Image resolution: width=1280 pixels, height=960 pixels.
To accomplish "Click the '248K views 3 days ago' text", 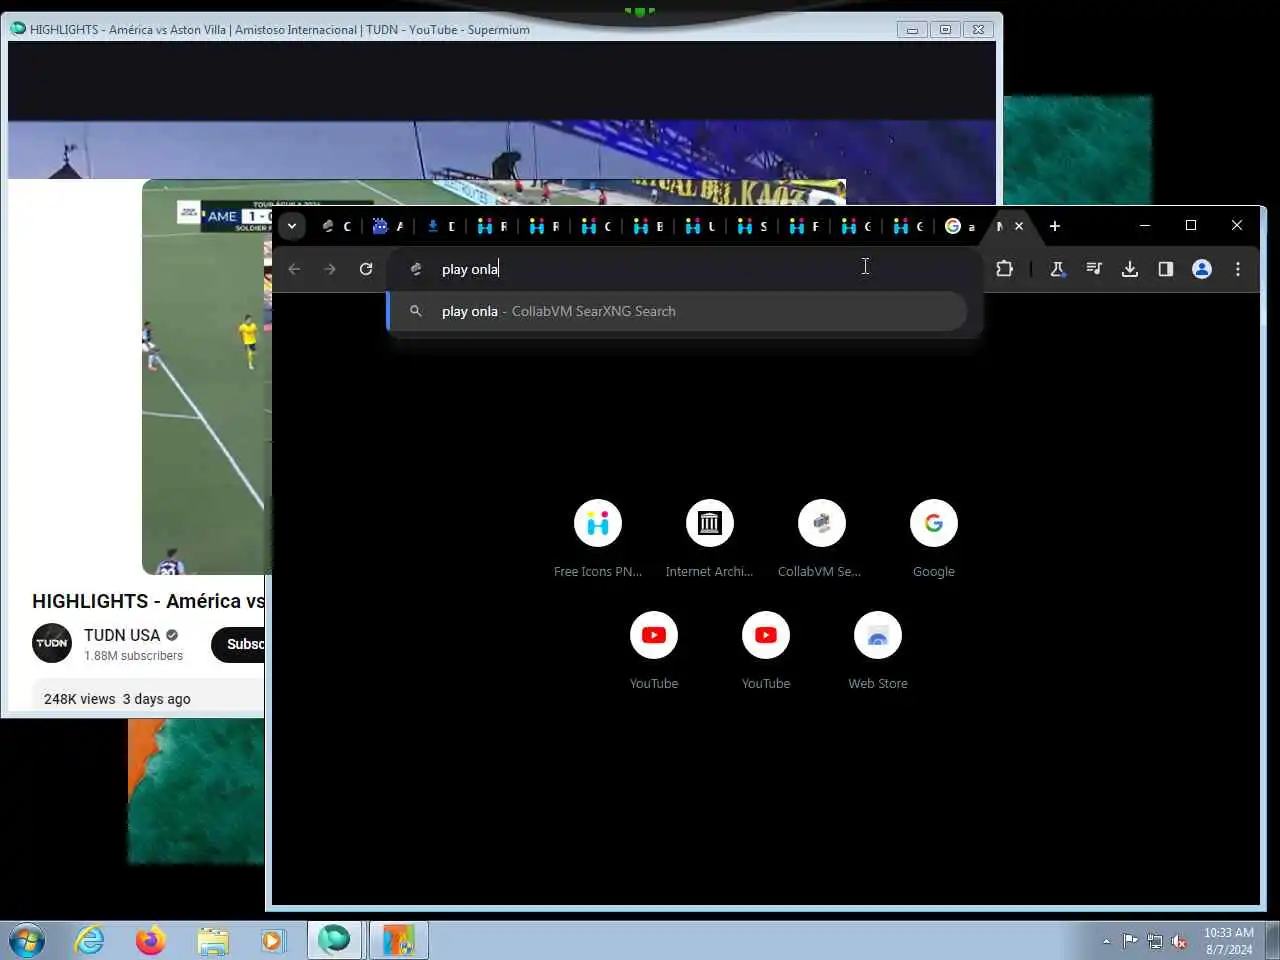I will coord(117,699).
